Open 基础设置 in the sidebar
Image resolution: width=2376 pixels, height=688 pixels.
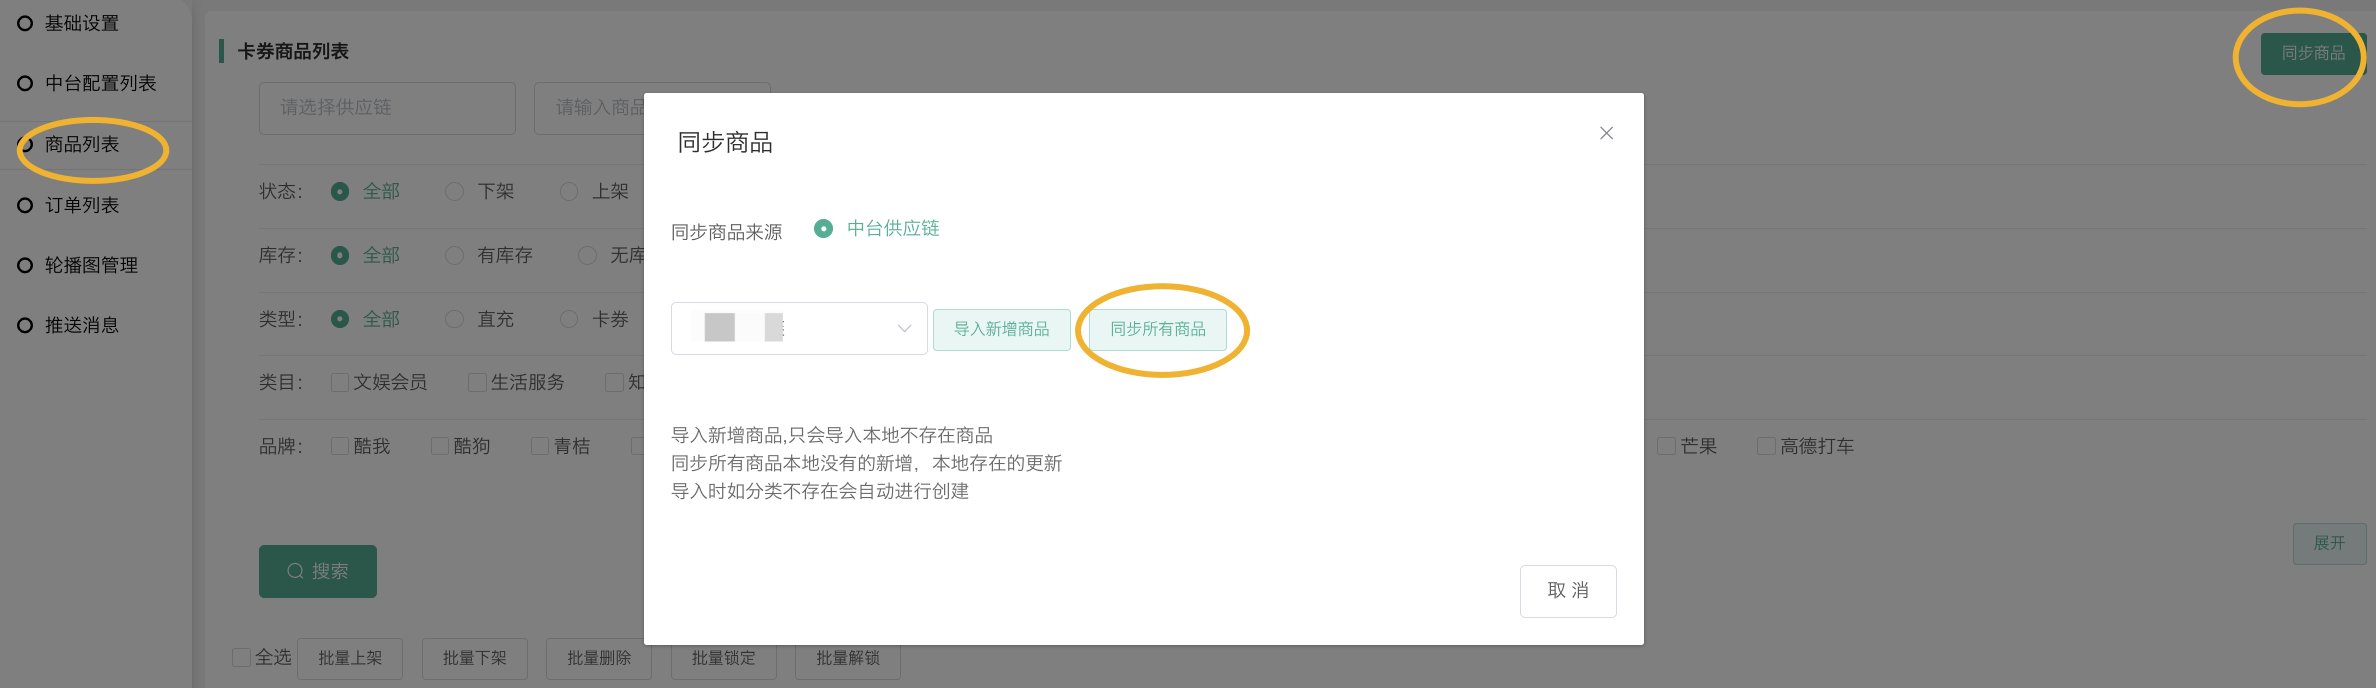82,23
